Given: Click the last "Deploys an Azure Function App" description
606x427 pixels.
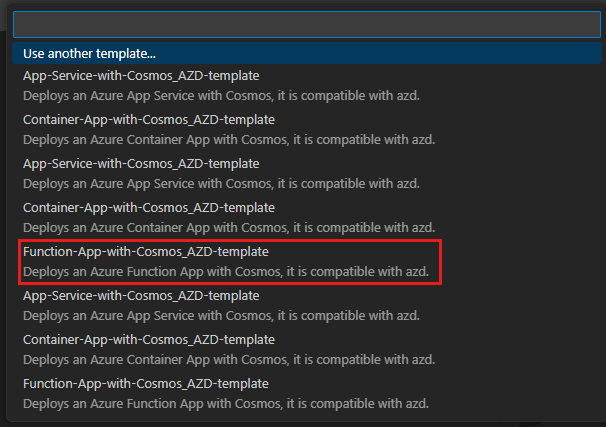Looking at the screenshot, I should click(225, 404).
